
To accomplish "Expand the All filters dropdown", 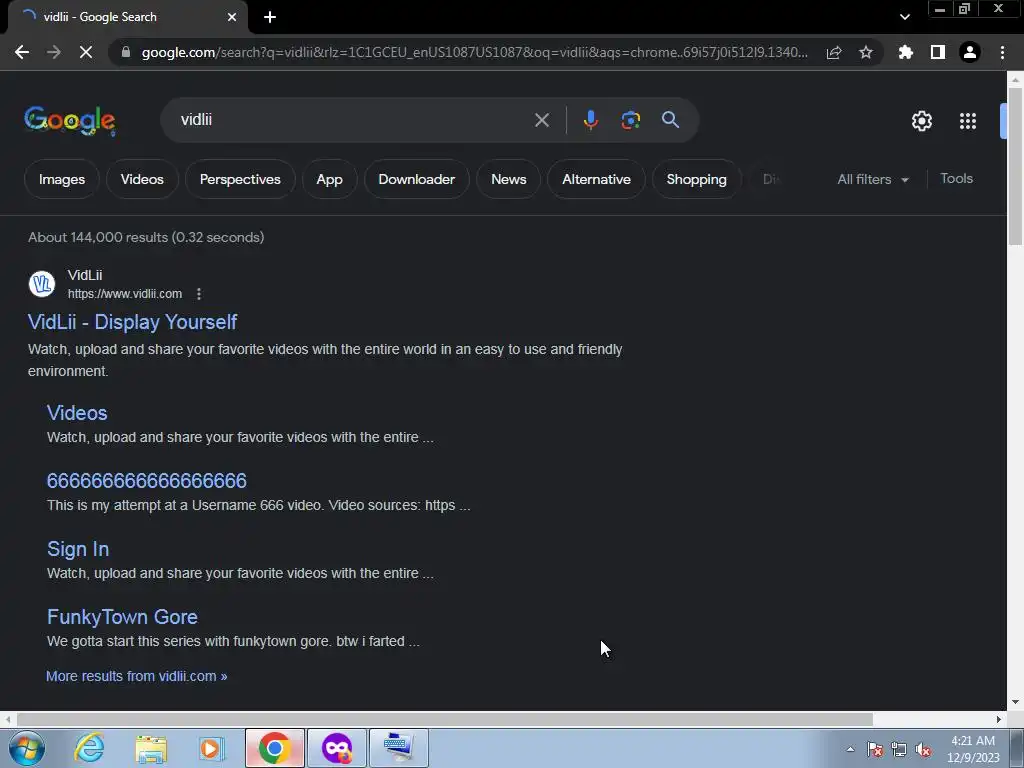I will point(872,179).
